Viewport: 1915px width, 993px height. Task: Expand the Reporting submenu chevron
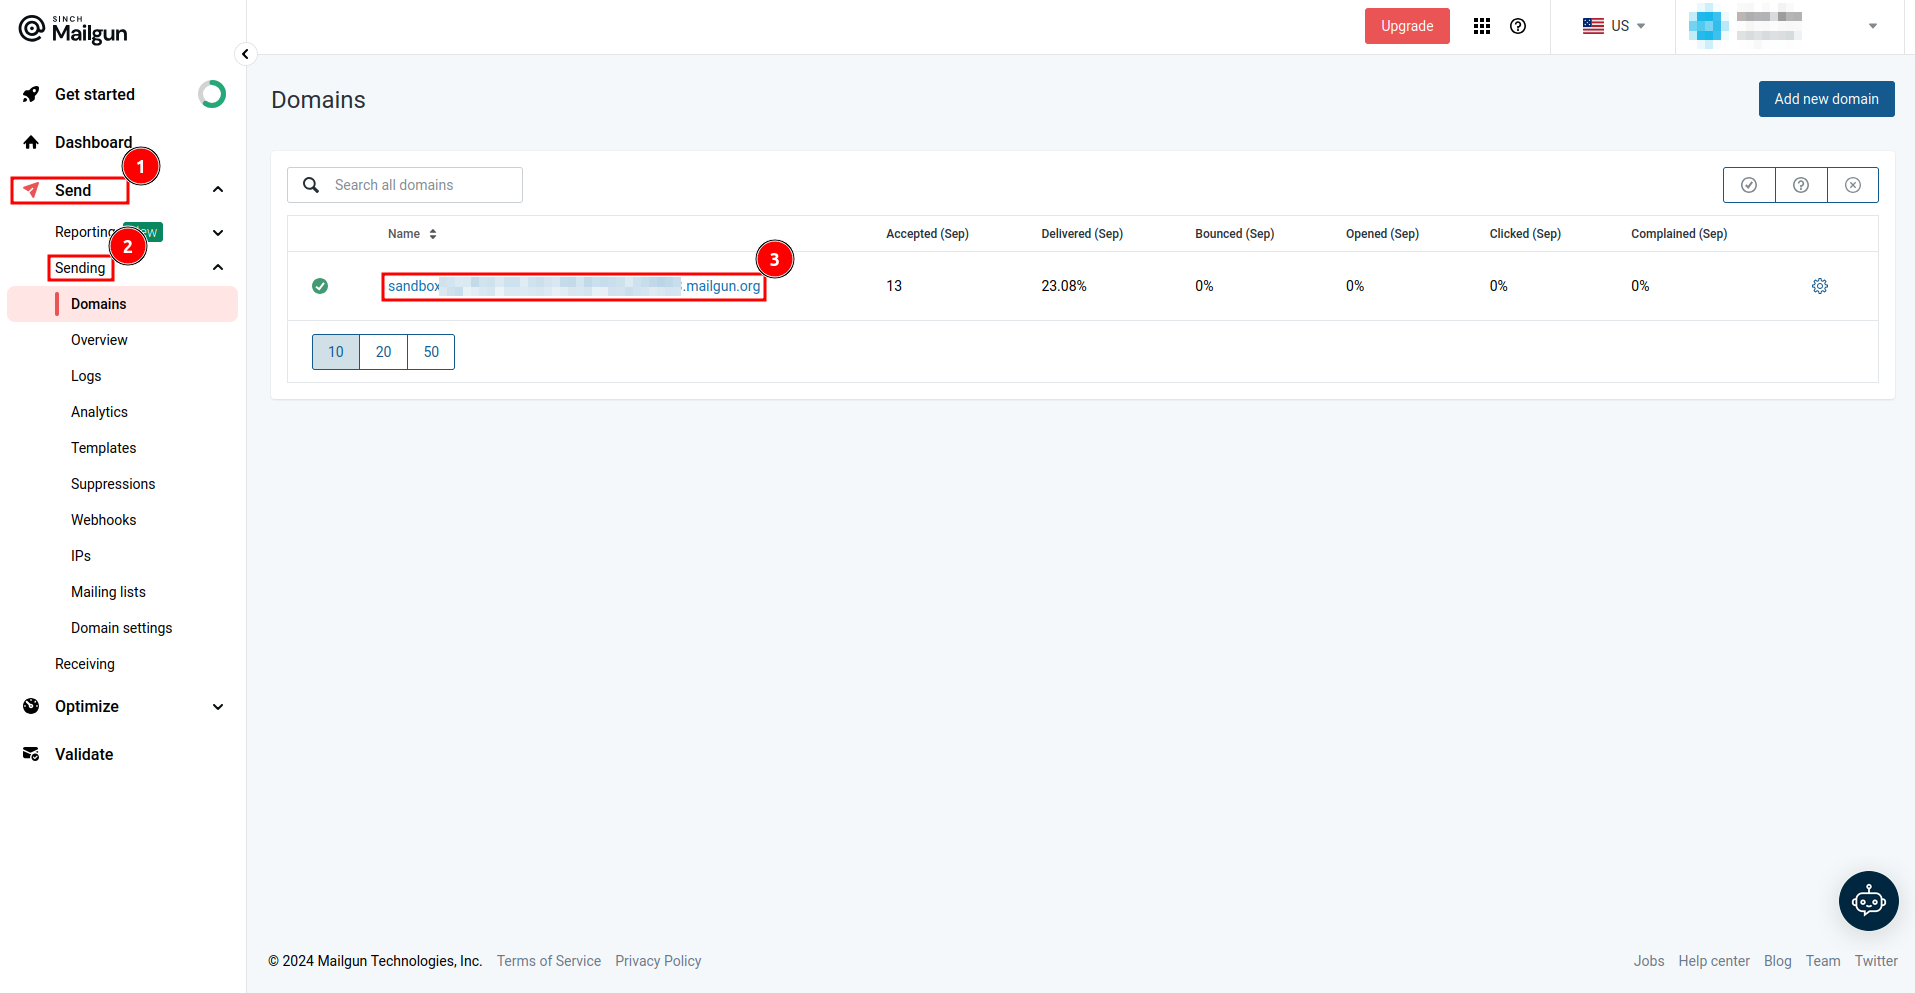click(x=218, y=232)
